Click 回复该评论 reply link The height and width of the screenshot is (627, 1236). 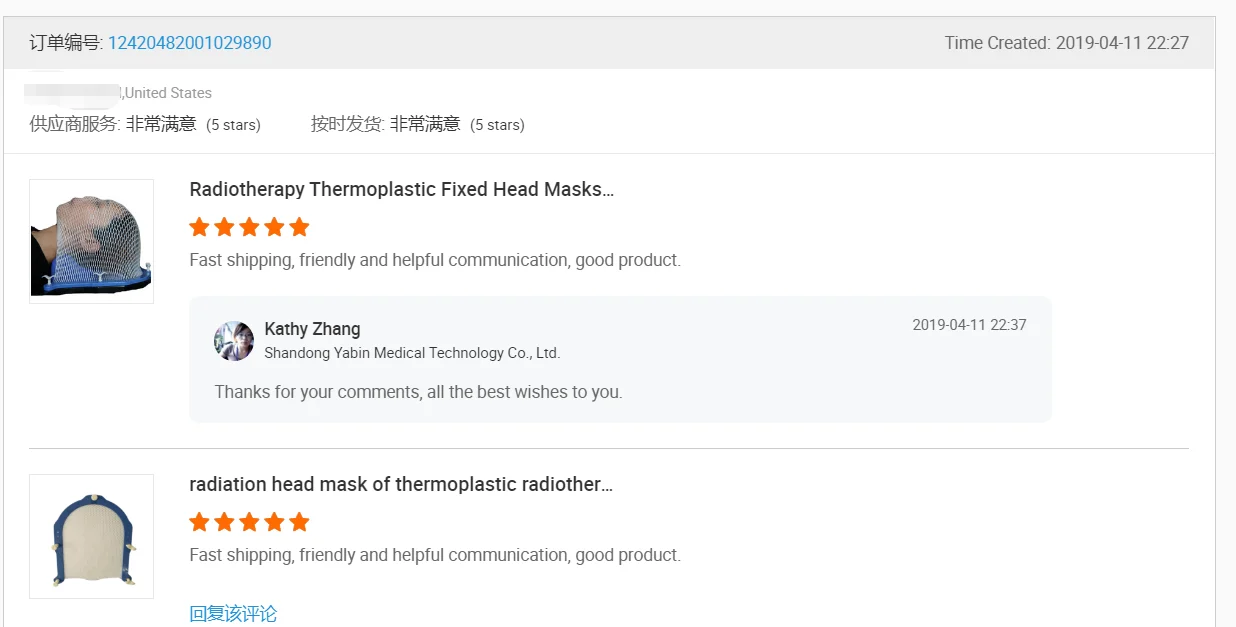(x=233, y=613)
